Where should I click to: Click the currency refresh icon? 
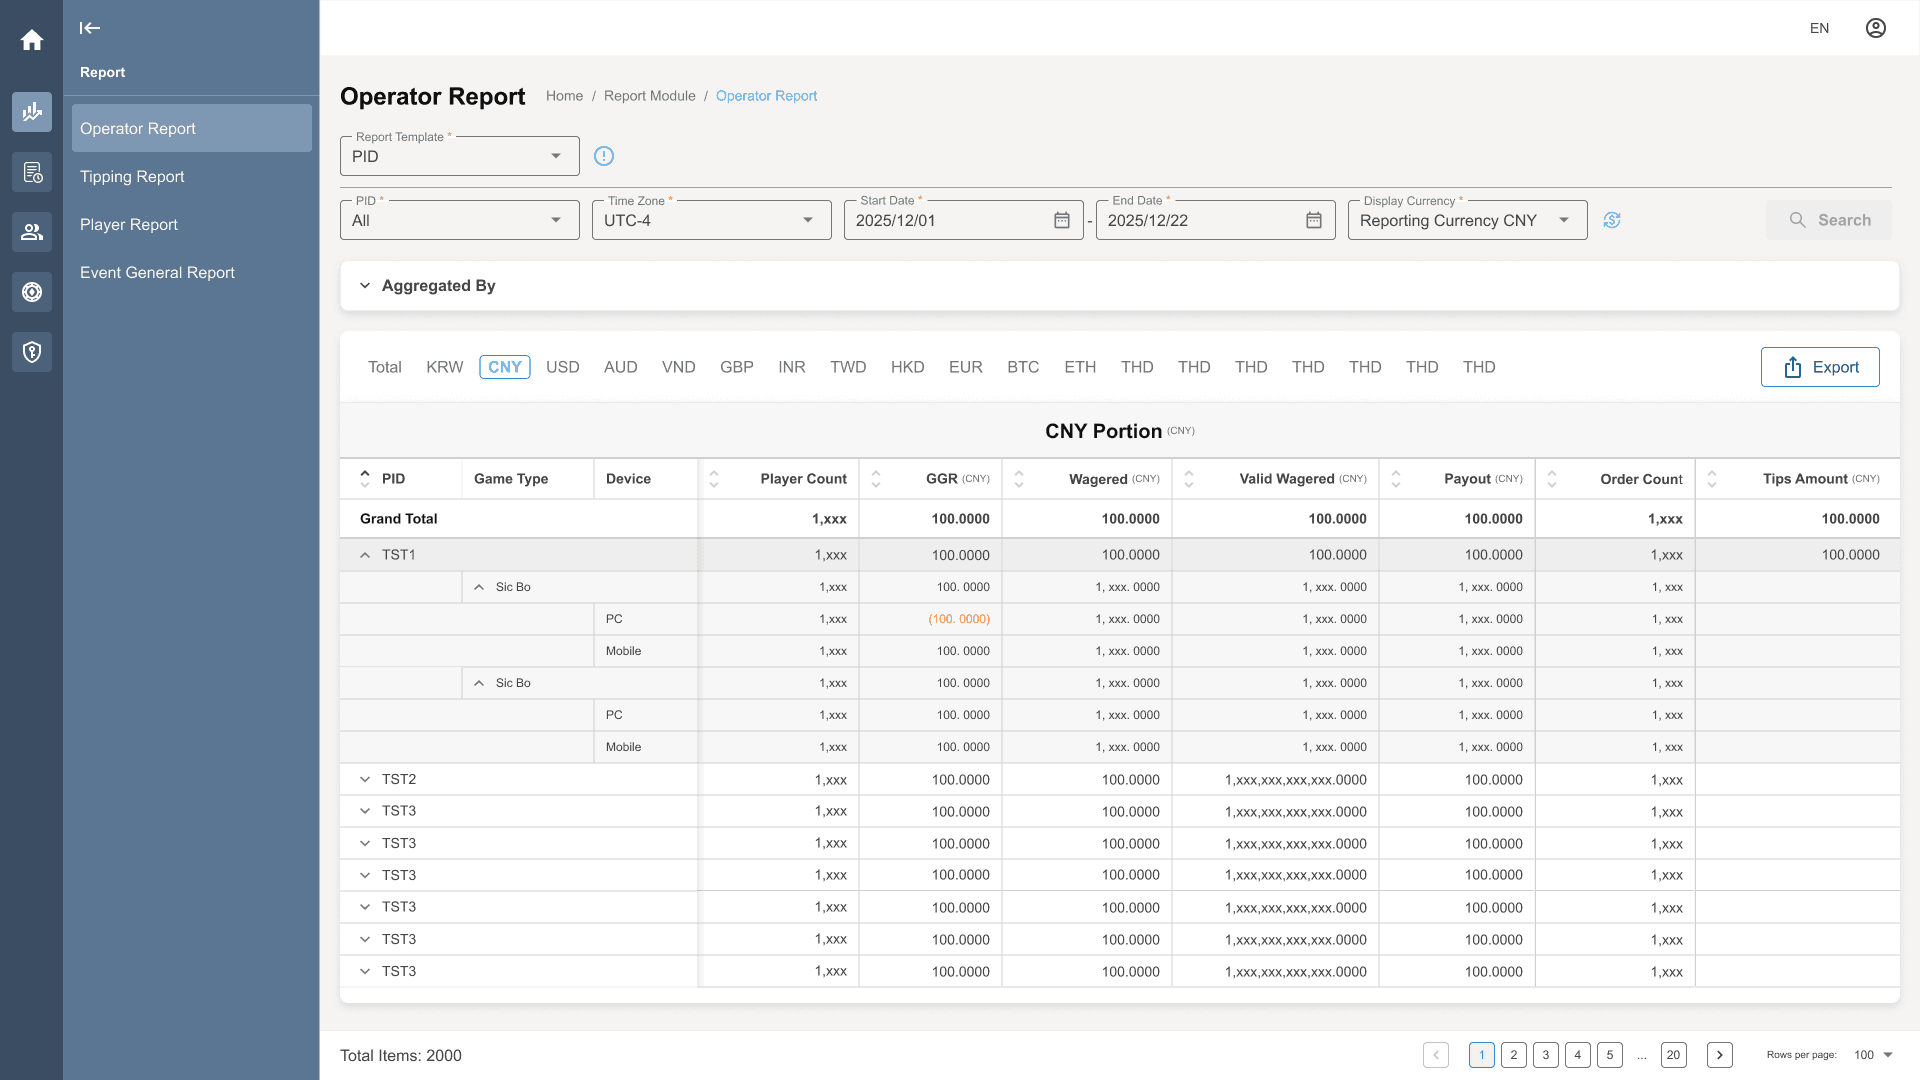point(1612,220)
